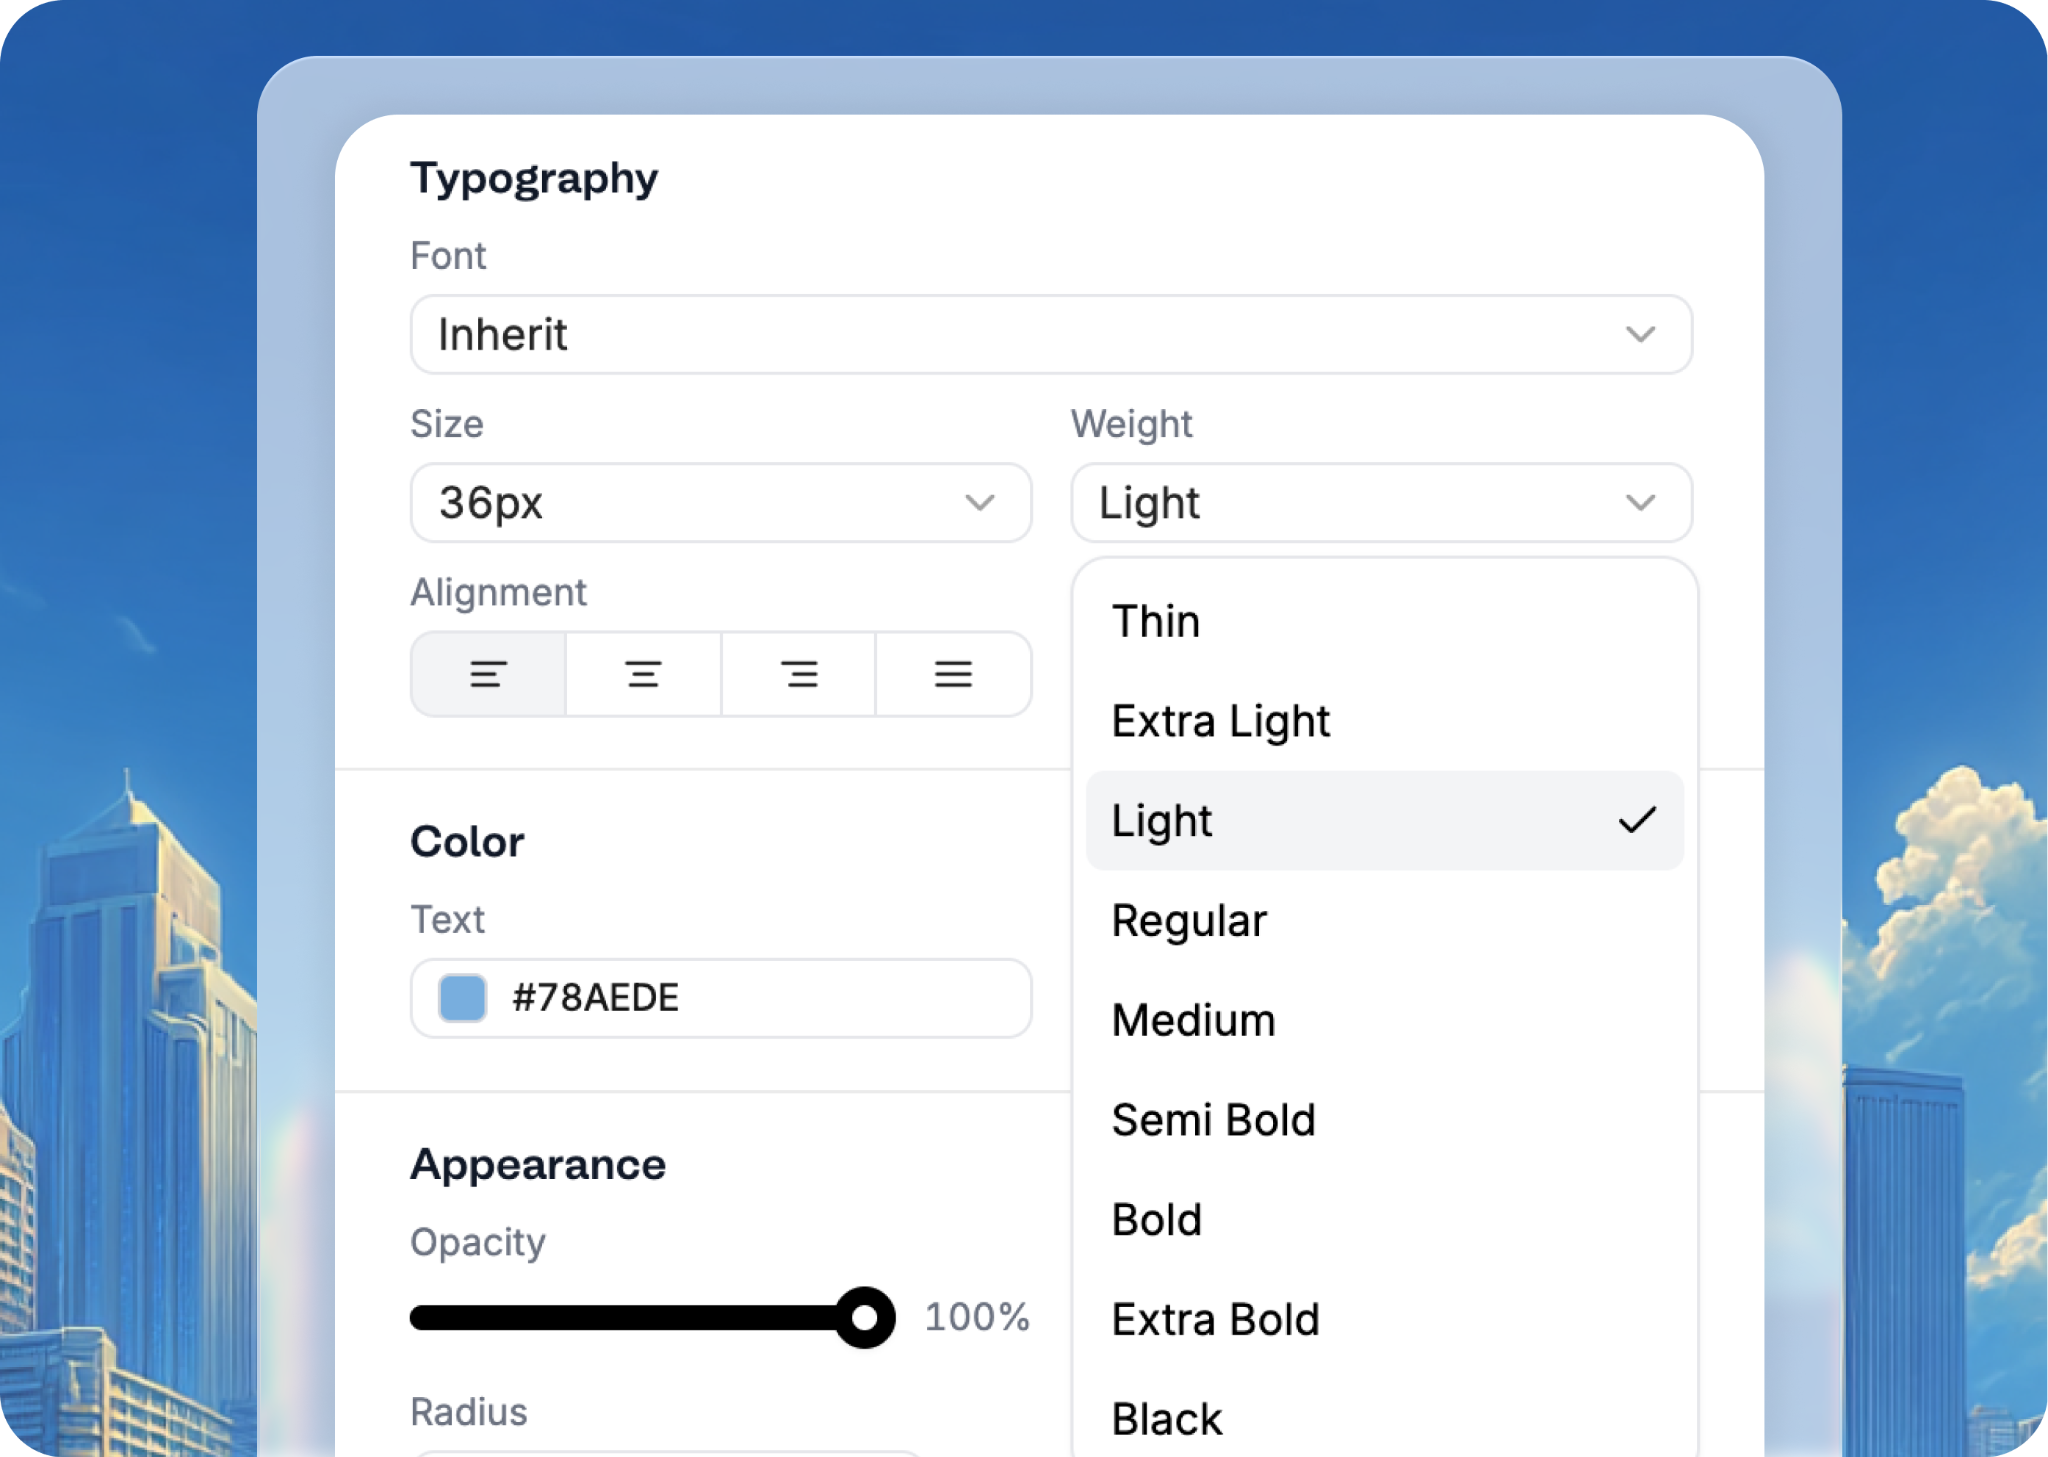
Task: Open the Font dropdown showing Inherit
Action: 1050,335
